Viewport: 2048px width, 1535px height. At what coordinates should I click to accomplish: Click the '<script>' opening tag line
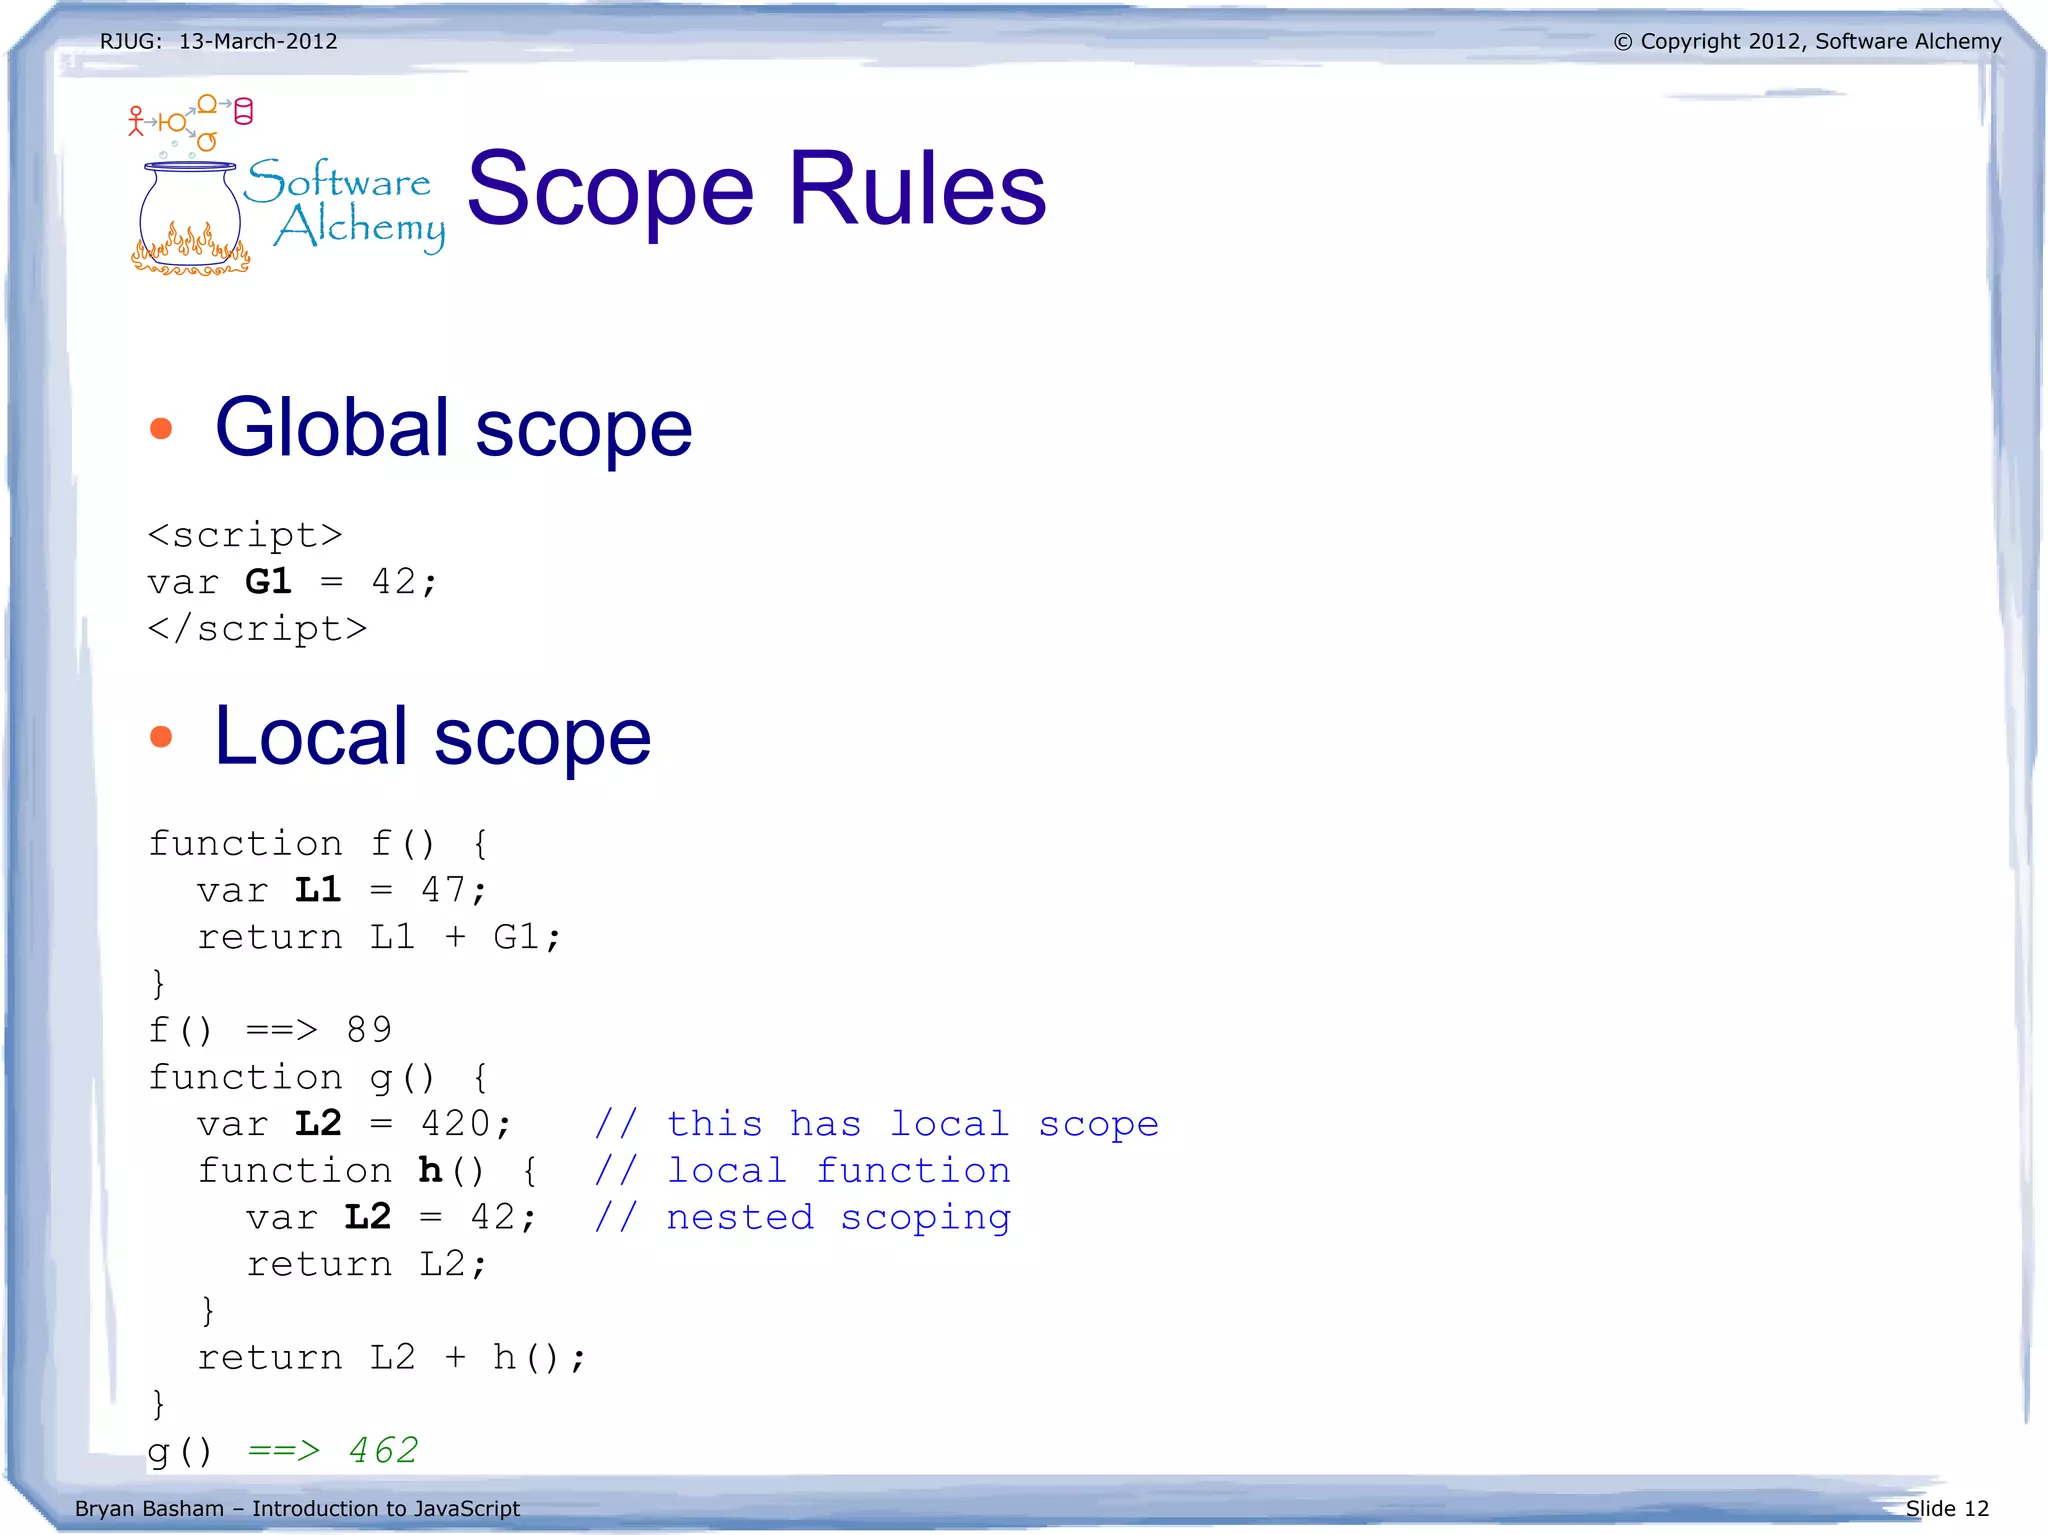(245, 535)
